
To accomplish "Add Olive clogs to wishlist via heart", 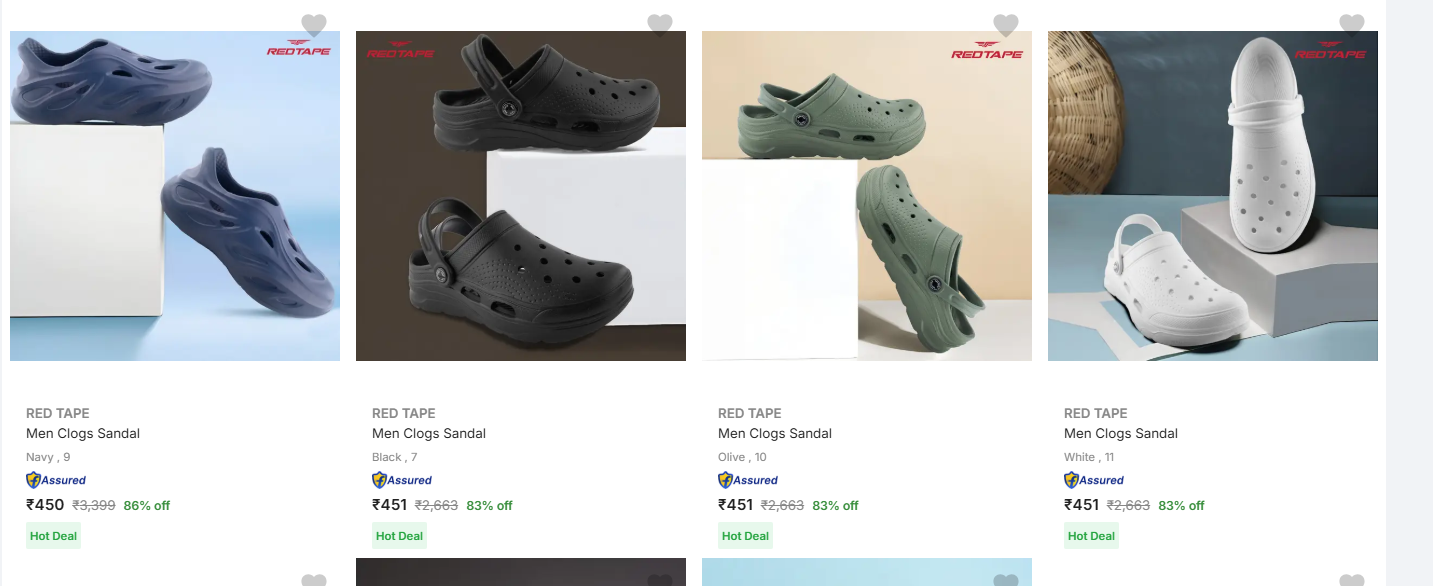I will click(1006, 25).
